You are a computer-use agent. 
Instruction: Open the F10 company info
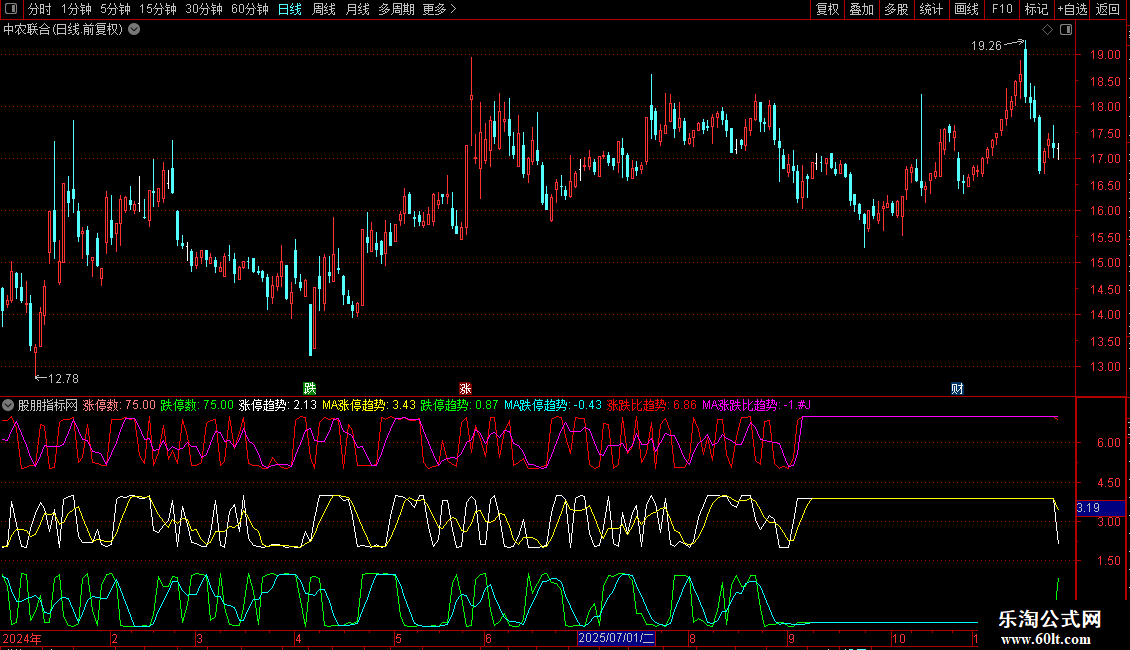pos(1001,9)
